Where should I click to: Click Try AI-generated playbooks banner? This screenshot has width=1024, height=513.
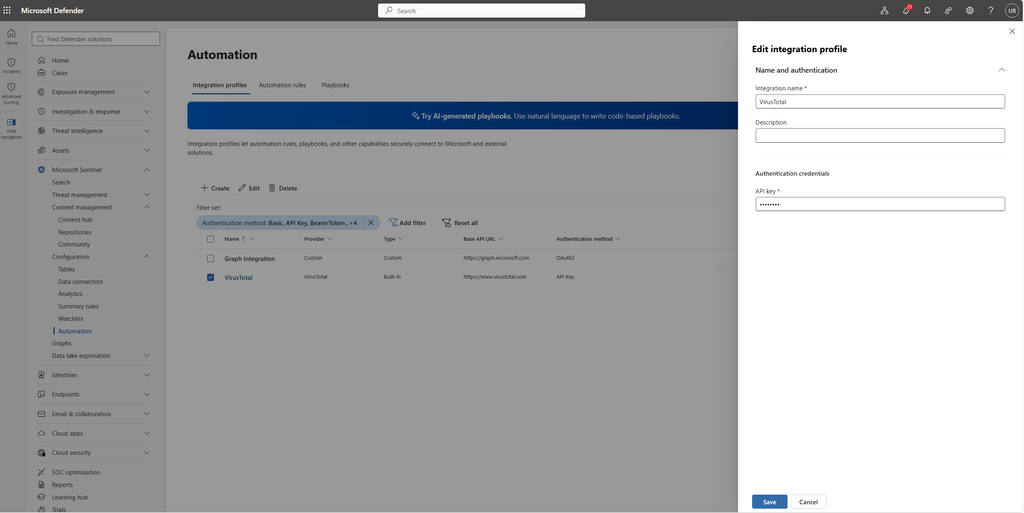462,116
